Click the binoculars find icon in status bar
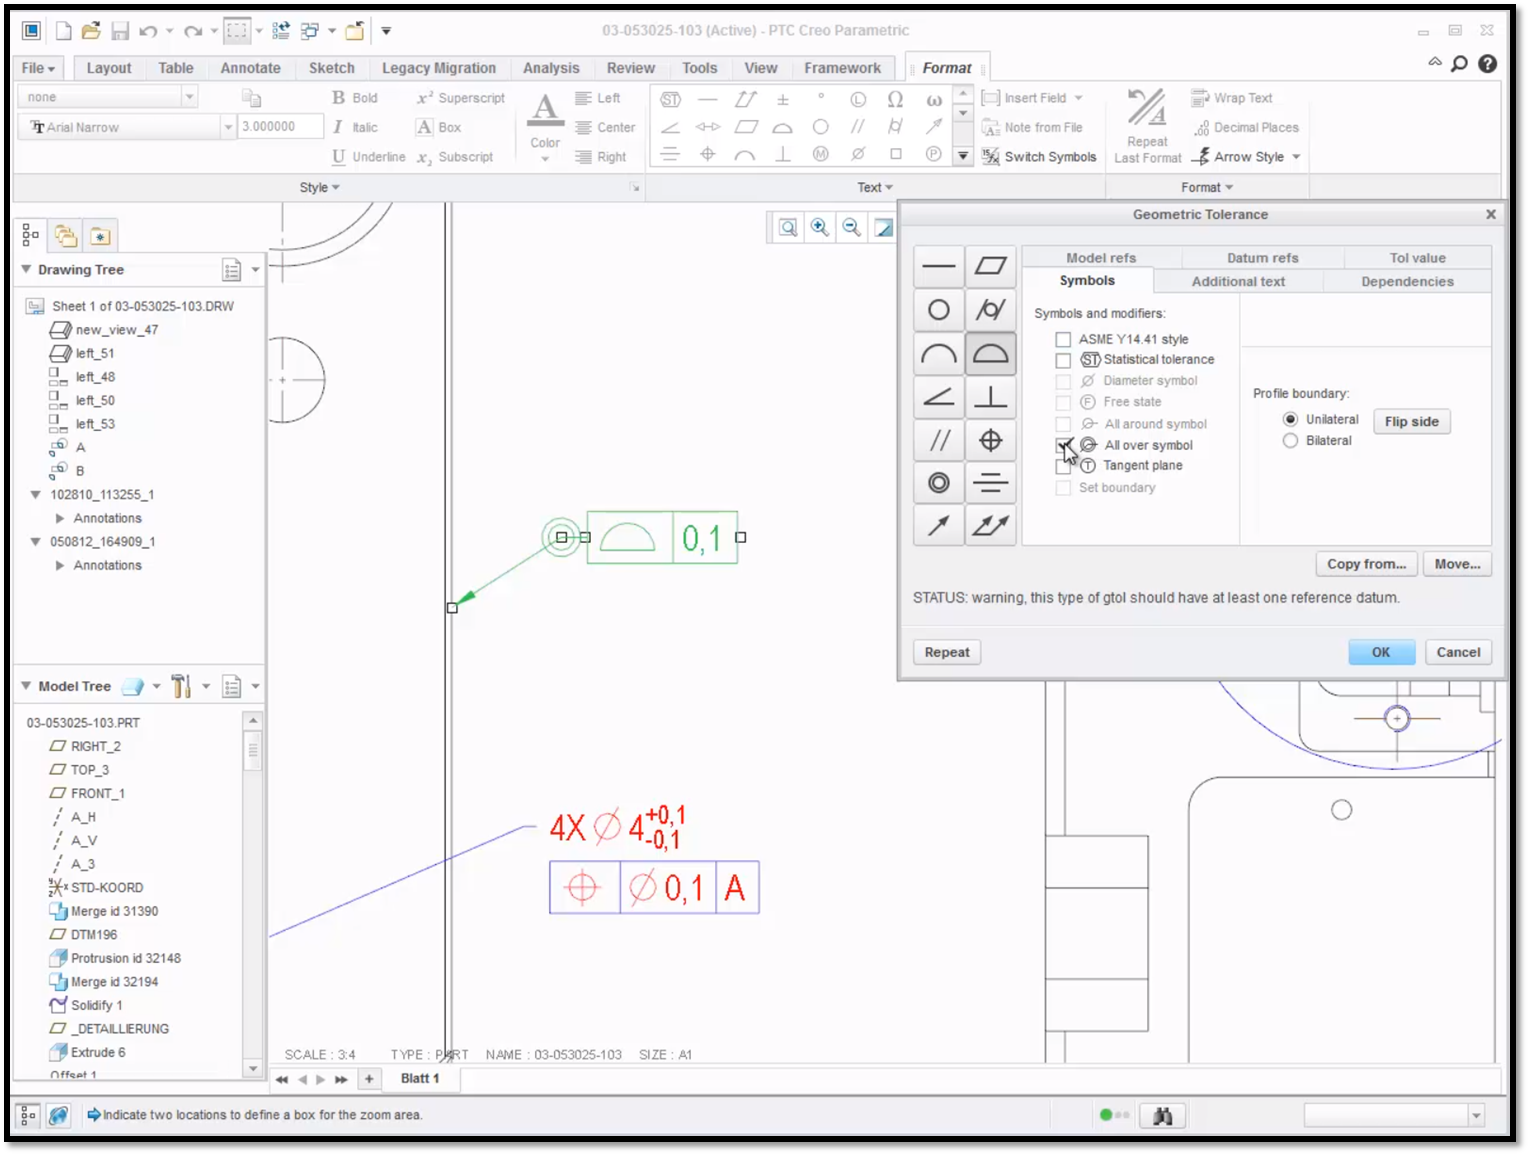This screenshot has width=1529, height=1155. click(1162, 1116)
